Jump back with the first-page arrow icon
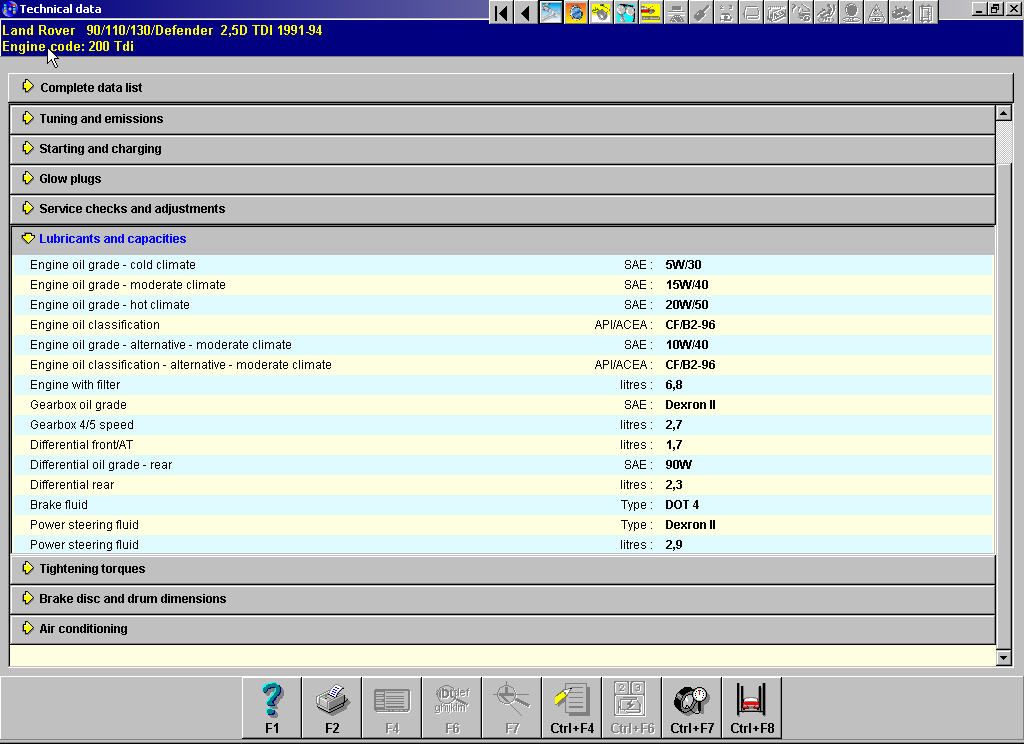This screenshot has width=1024, height=744. [501, 12]
